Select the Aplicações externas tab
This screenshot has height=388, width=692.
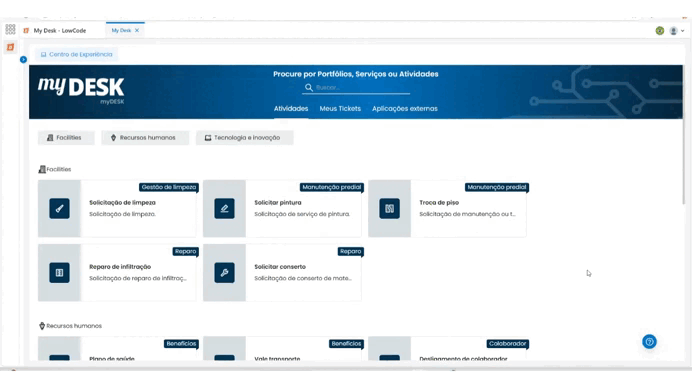coord(405,109)
